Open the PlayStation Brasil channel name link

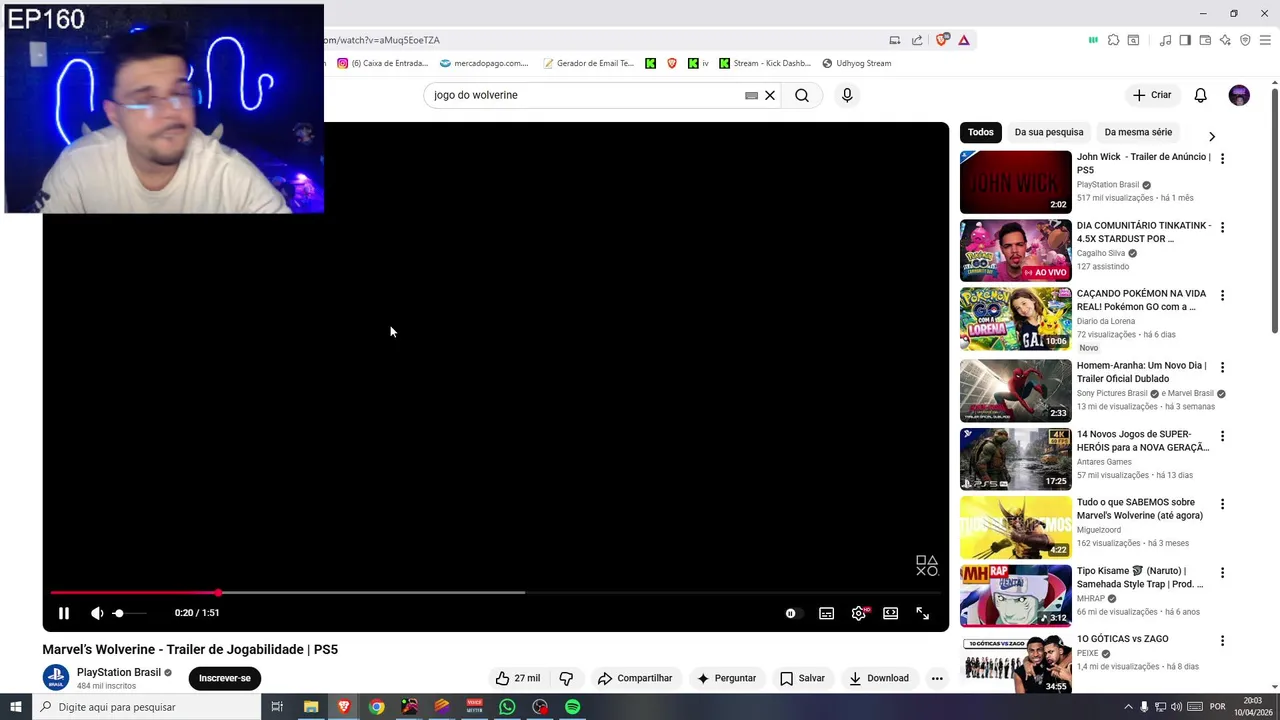pos(119,672)
